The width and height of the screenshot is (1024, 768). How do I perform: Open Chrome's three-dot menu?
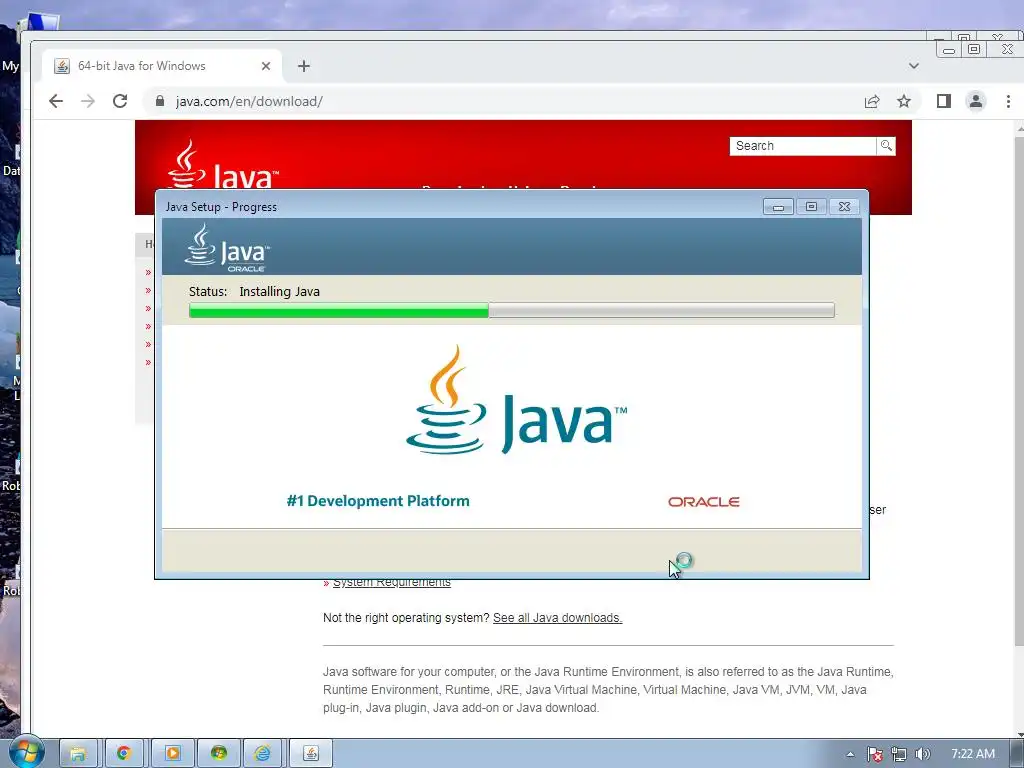pyautogui.click(x=1008, y=101)
